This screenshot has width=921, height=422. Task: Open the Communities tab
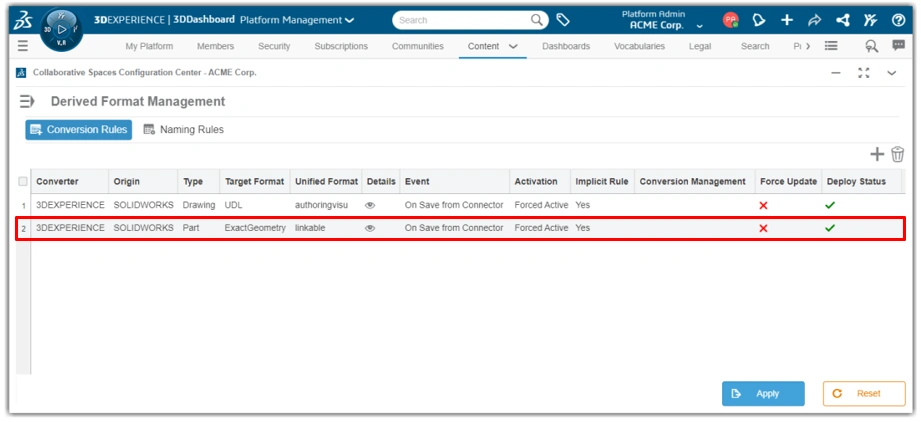(x=418, y=46)
